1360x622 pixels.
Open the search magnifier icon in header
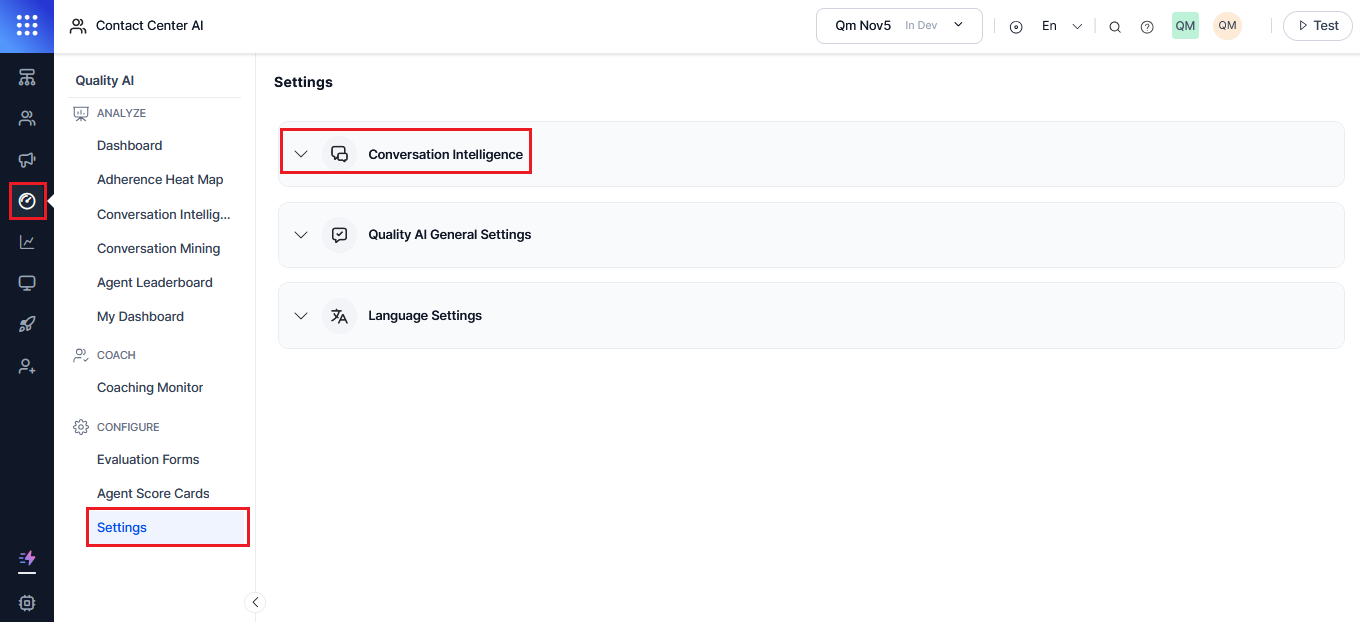click(x=1115, y=27)
